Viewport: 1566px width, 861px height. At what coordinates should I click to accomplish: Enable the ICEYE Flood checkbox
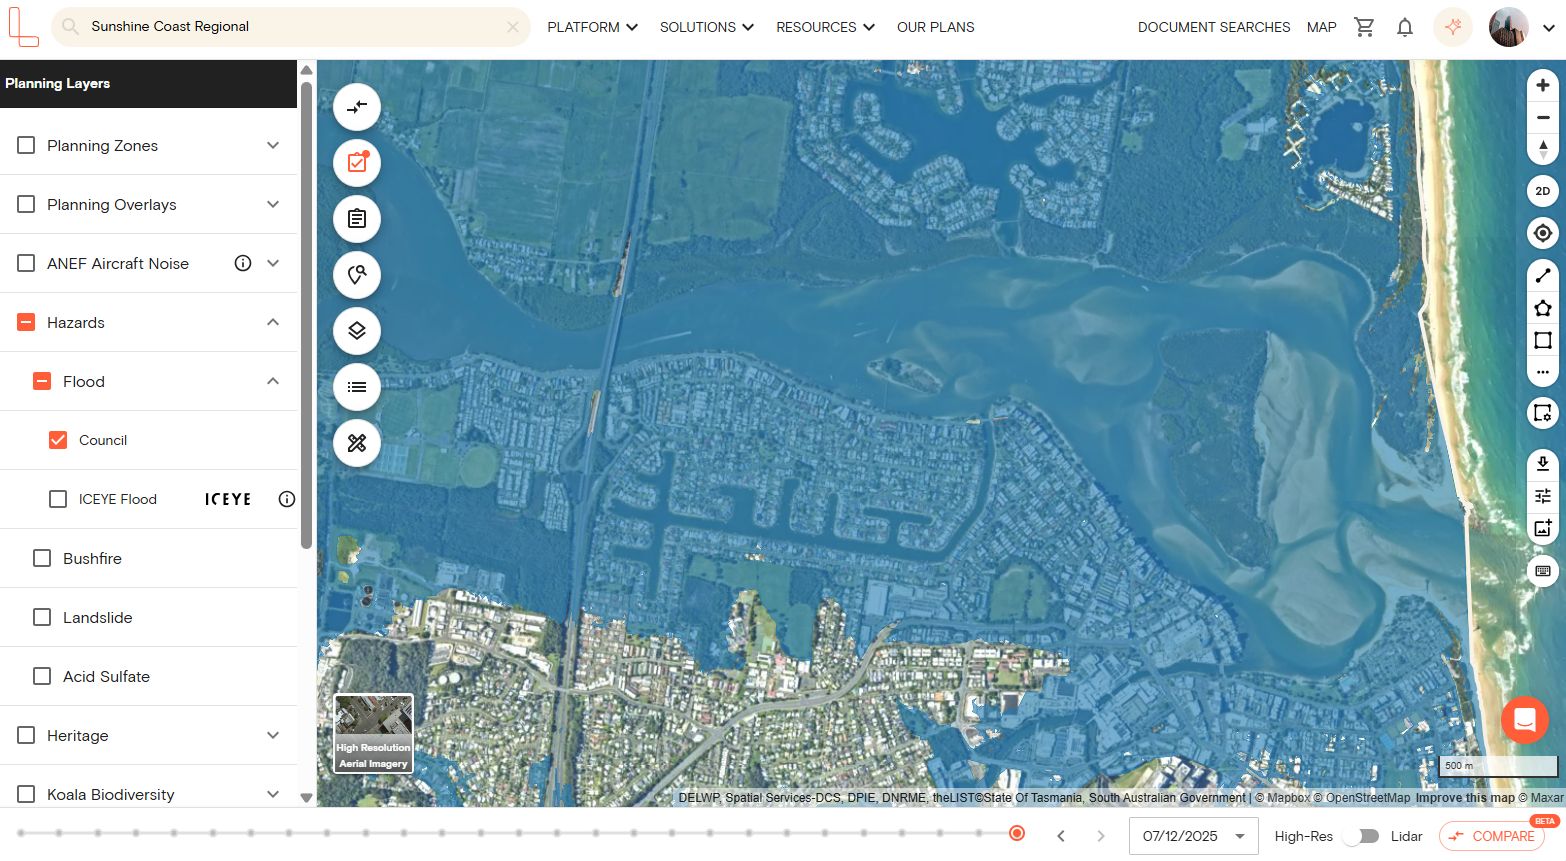tap(58, 499)
